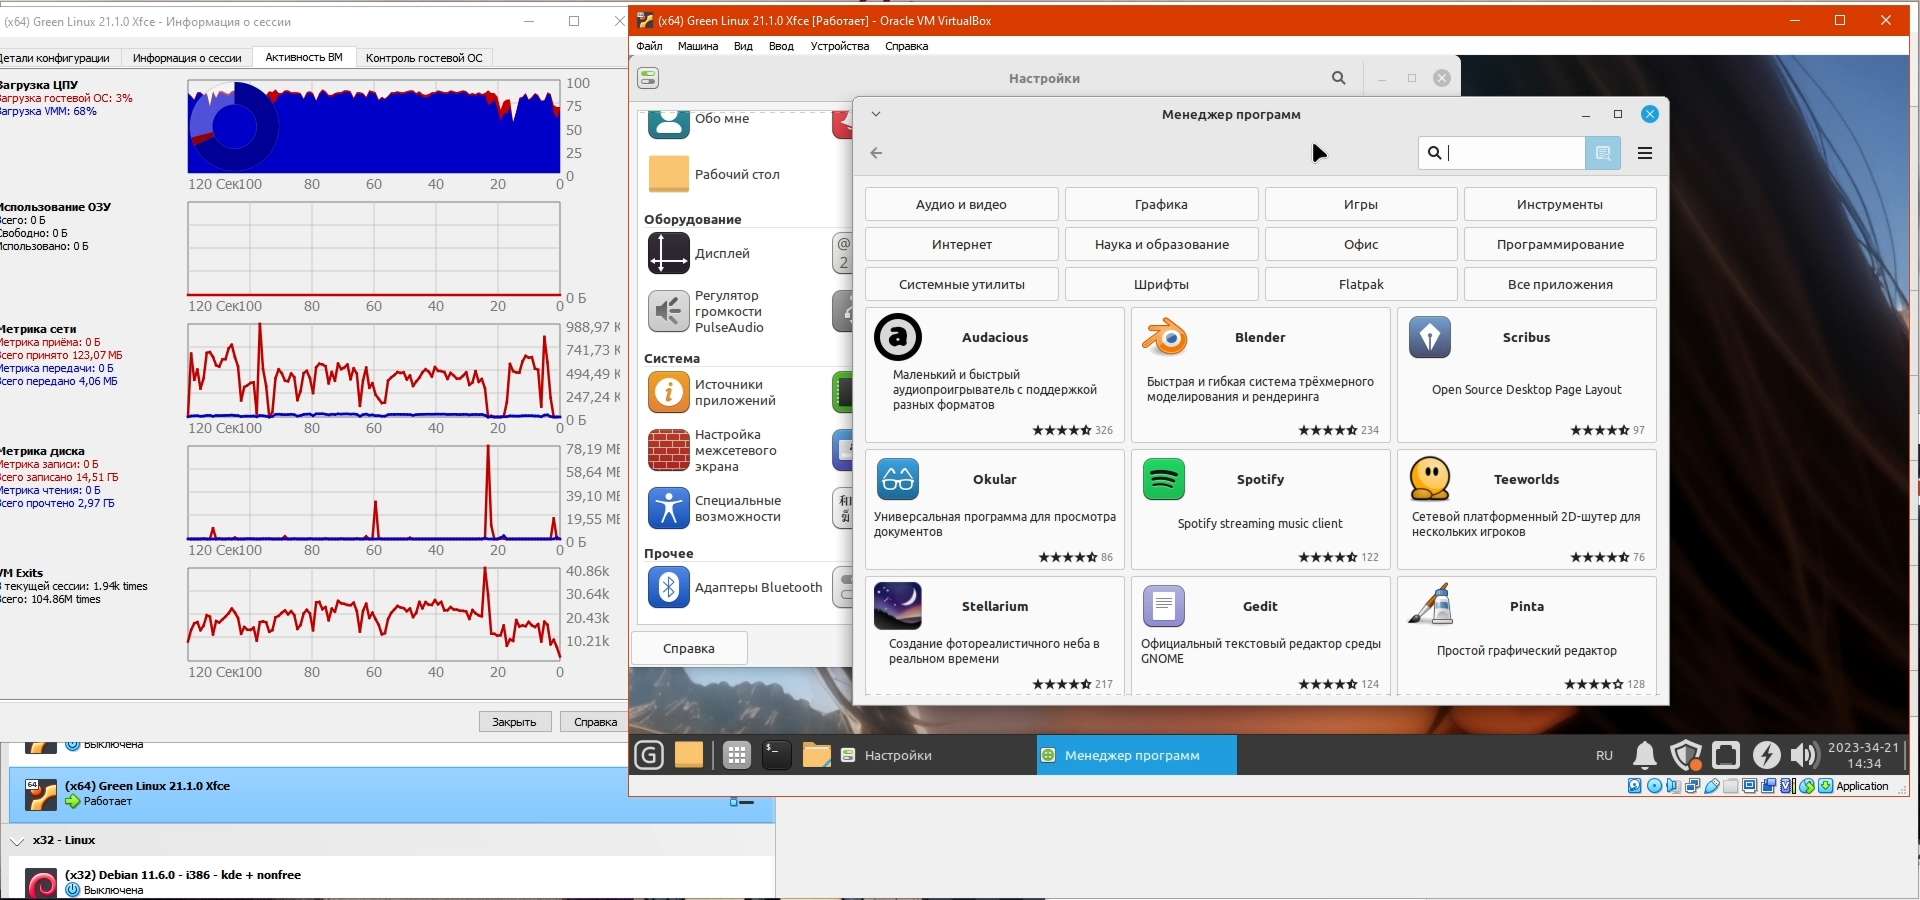
Task: Open the guest's G start menu
Action: [x=649, y=755]
